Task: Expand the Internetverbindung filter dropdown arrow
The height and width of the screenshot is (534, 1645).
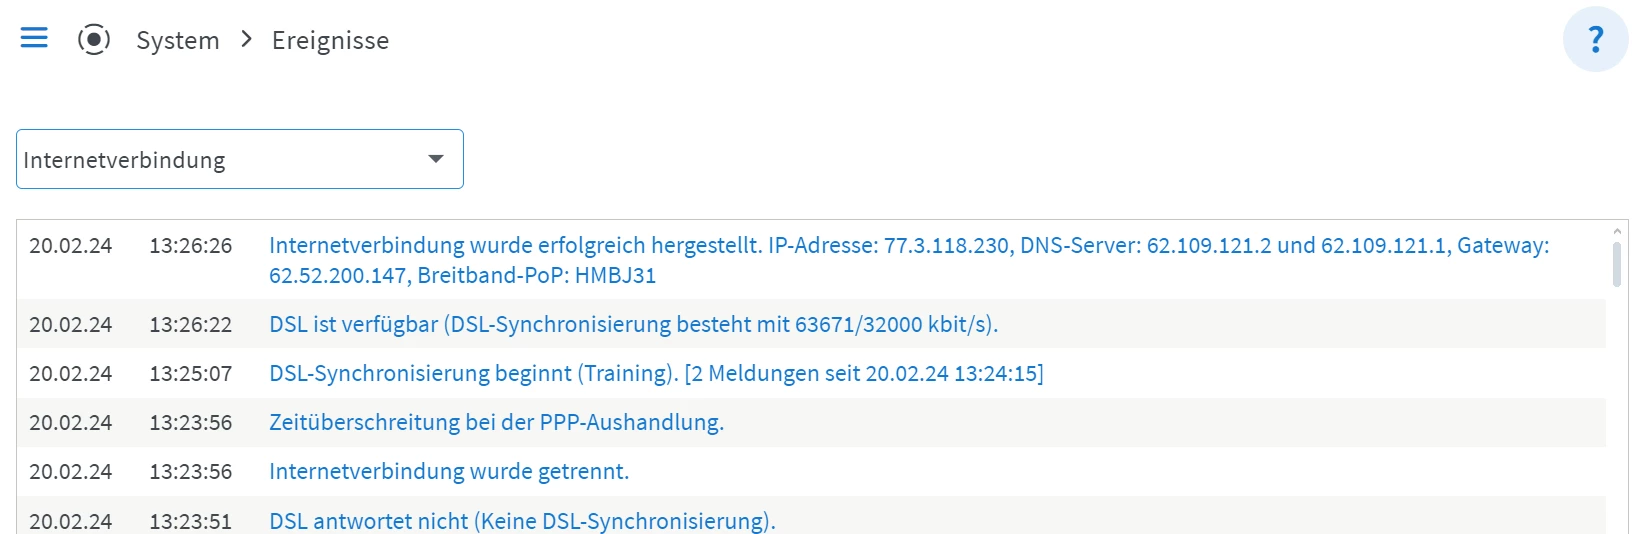Action: coord(436,159)
